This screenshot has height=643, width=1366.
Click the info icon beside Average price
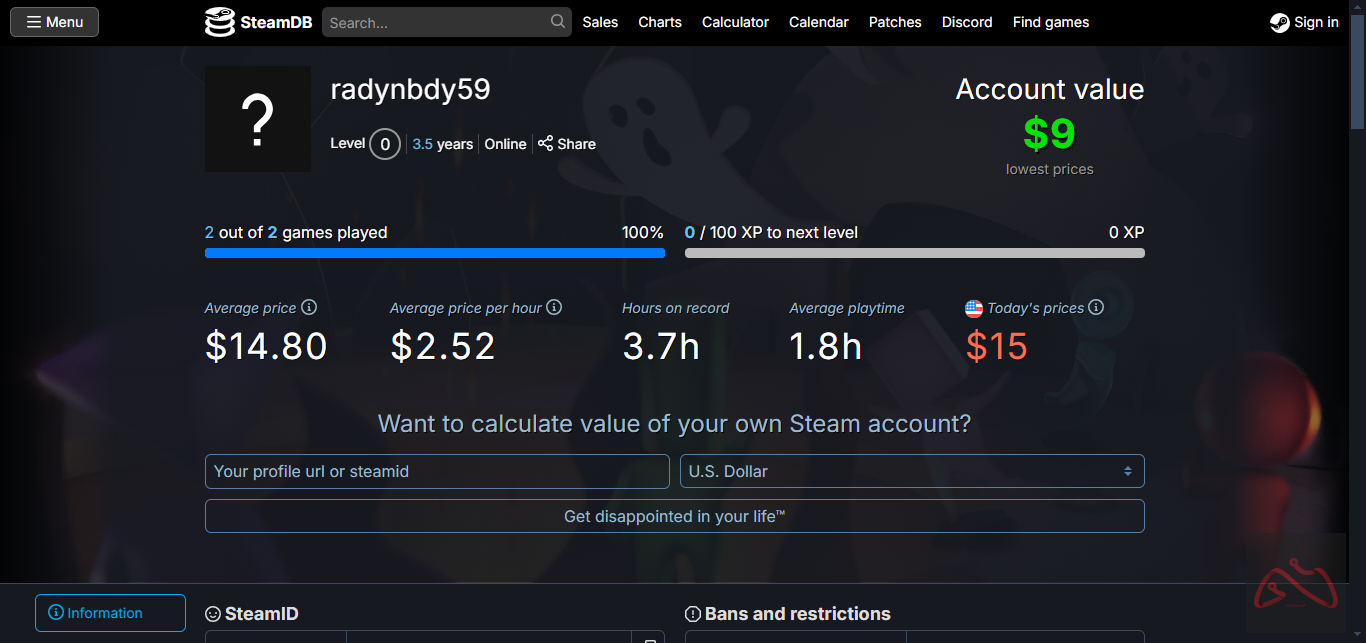click(309, 308)
